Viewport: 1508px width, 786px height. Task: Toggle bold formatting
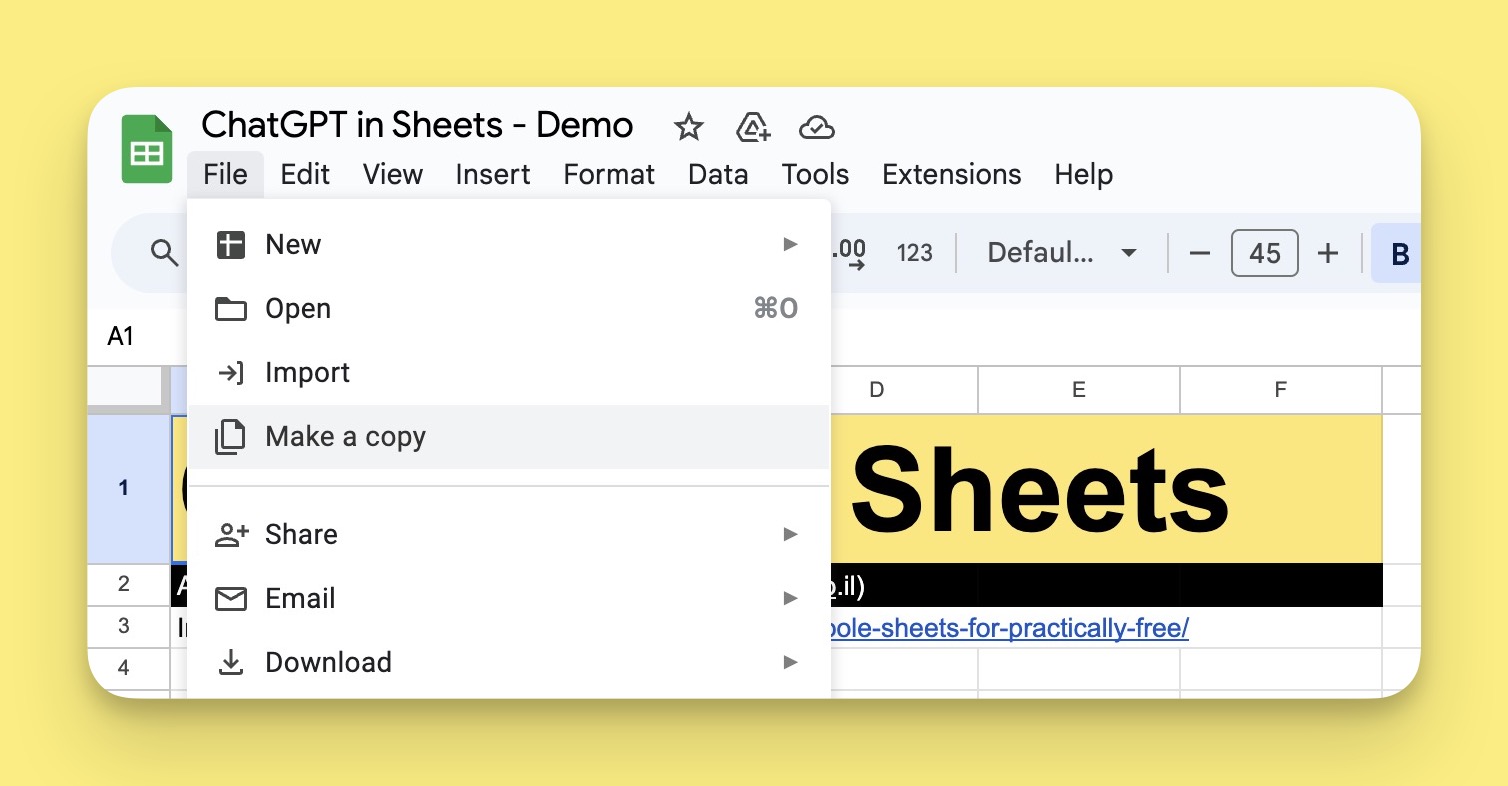(1396, 253)
